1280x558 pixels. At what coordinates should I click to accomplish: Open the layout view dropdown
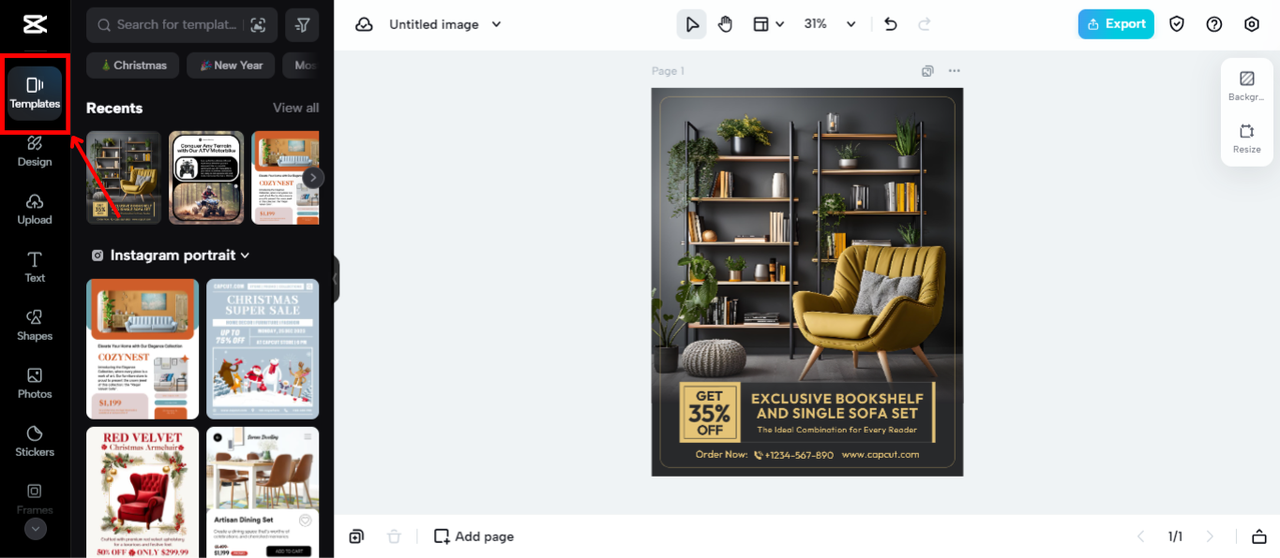tap(768, 24)
